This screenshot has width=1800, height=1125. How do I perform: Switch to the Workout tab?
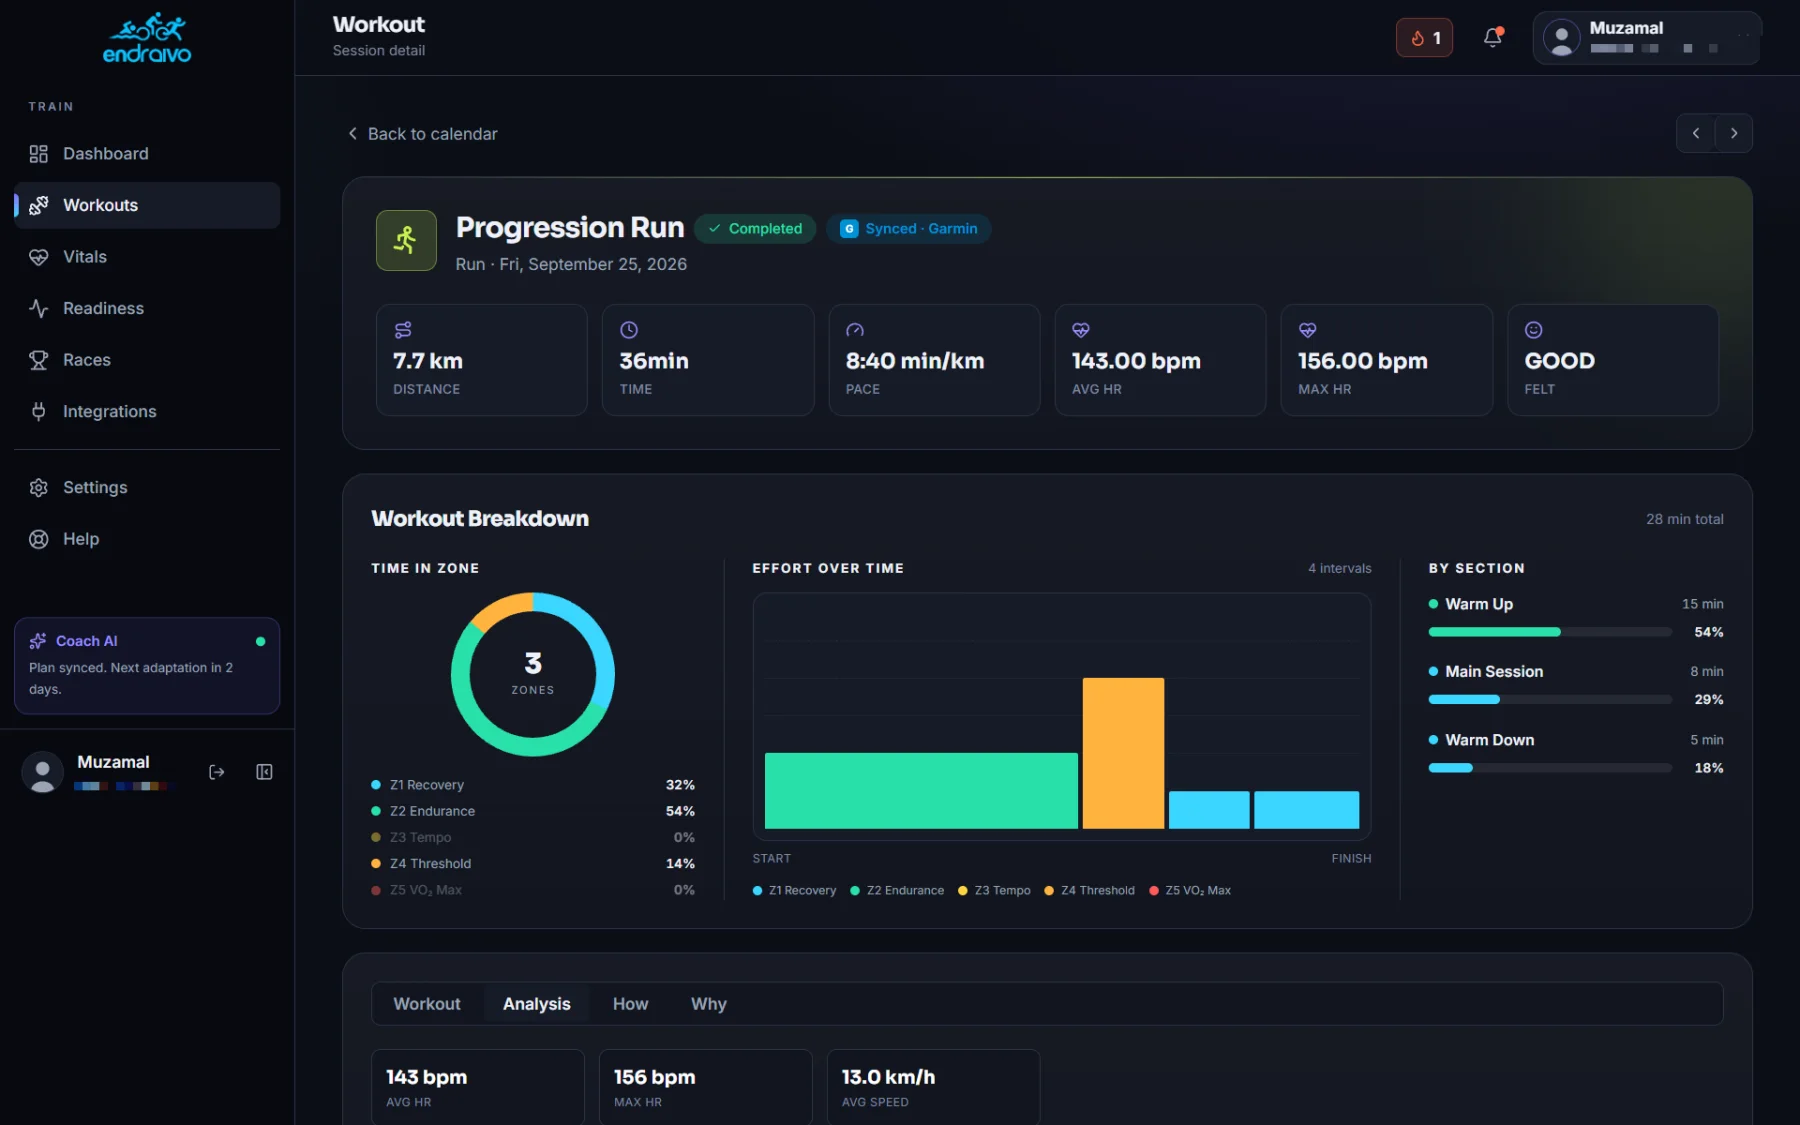[427, 1004]
